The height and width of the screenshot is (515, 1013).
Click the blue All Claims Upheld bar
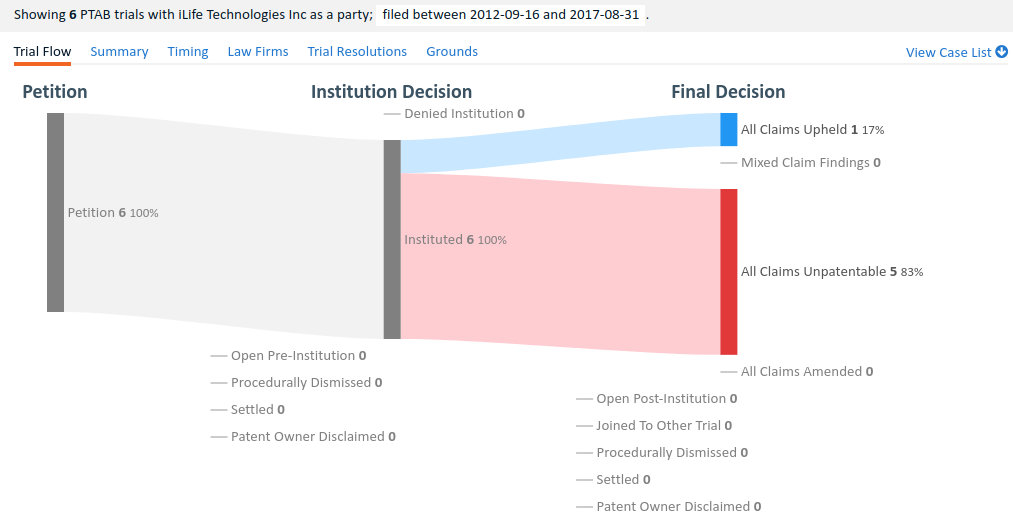(x=728, y=129)
